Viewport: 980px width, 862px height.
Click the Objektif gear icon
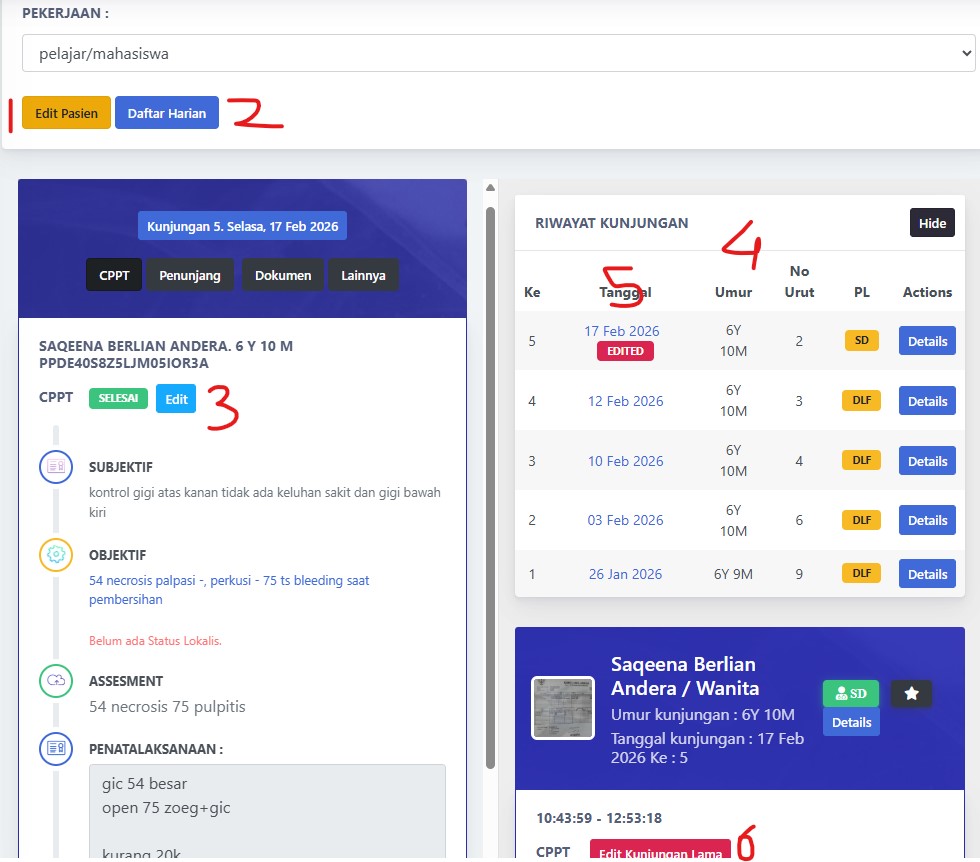coord(55,554)
